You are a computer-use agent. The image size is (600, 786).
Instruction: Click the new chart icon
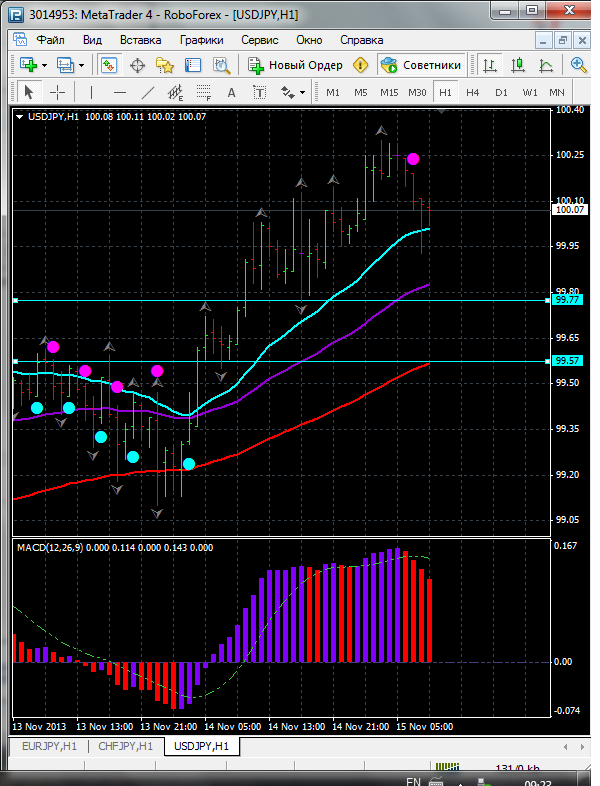pyautogui.click(x=29, y=65)
